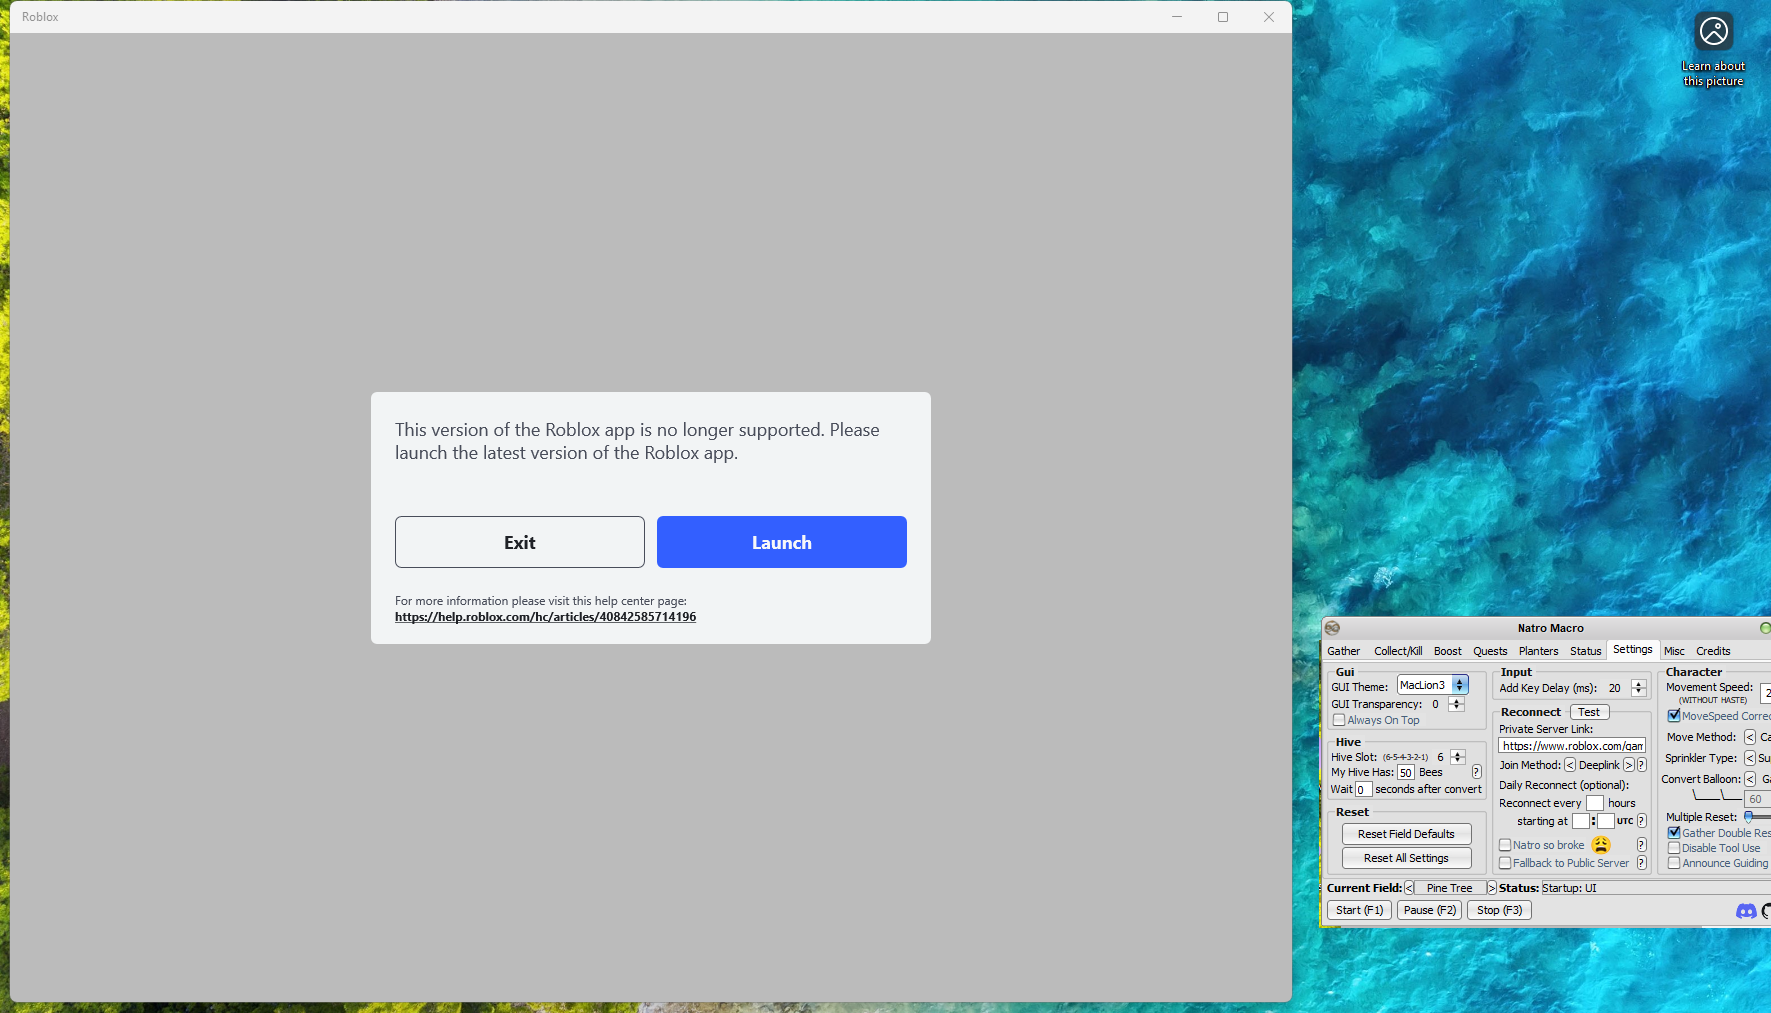Click the Natro Macro logo icon
Screen dimensions: 1771x1013
(1332, 628)
